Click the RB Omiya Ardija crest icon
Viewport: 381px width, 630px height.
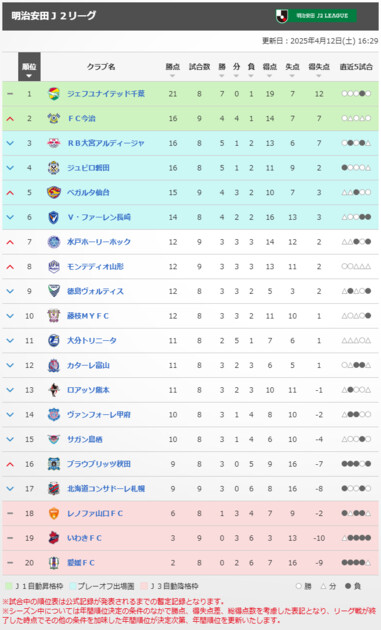click(x=54, y=143)
